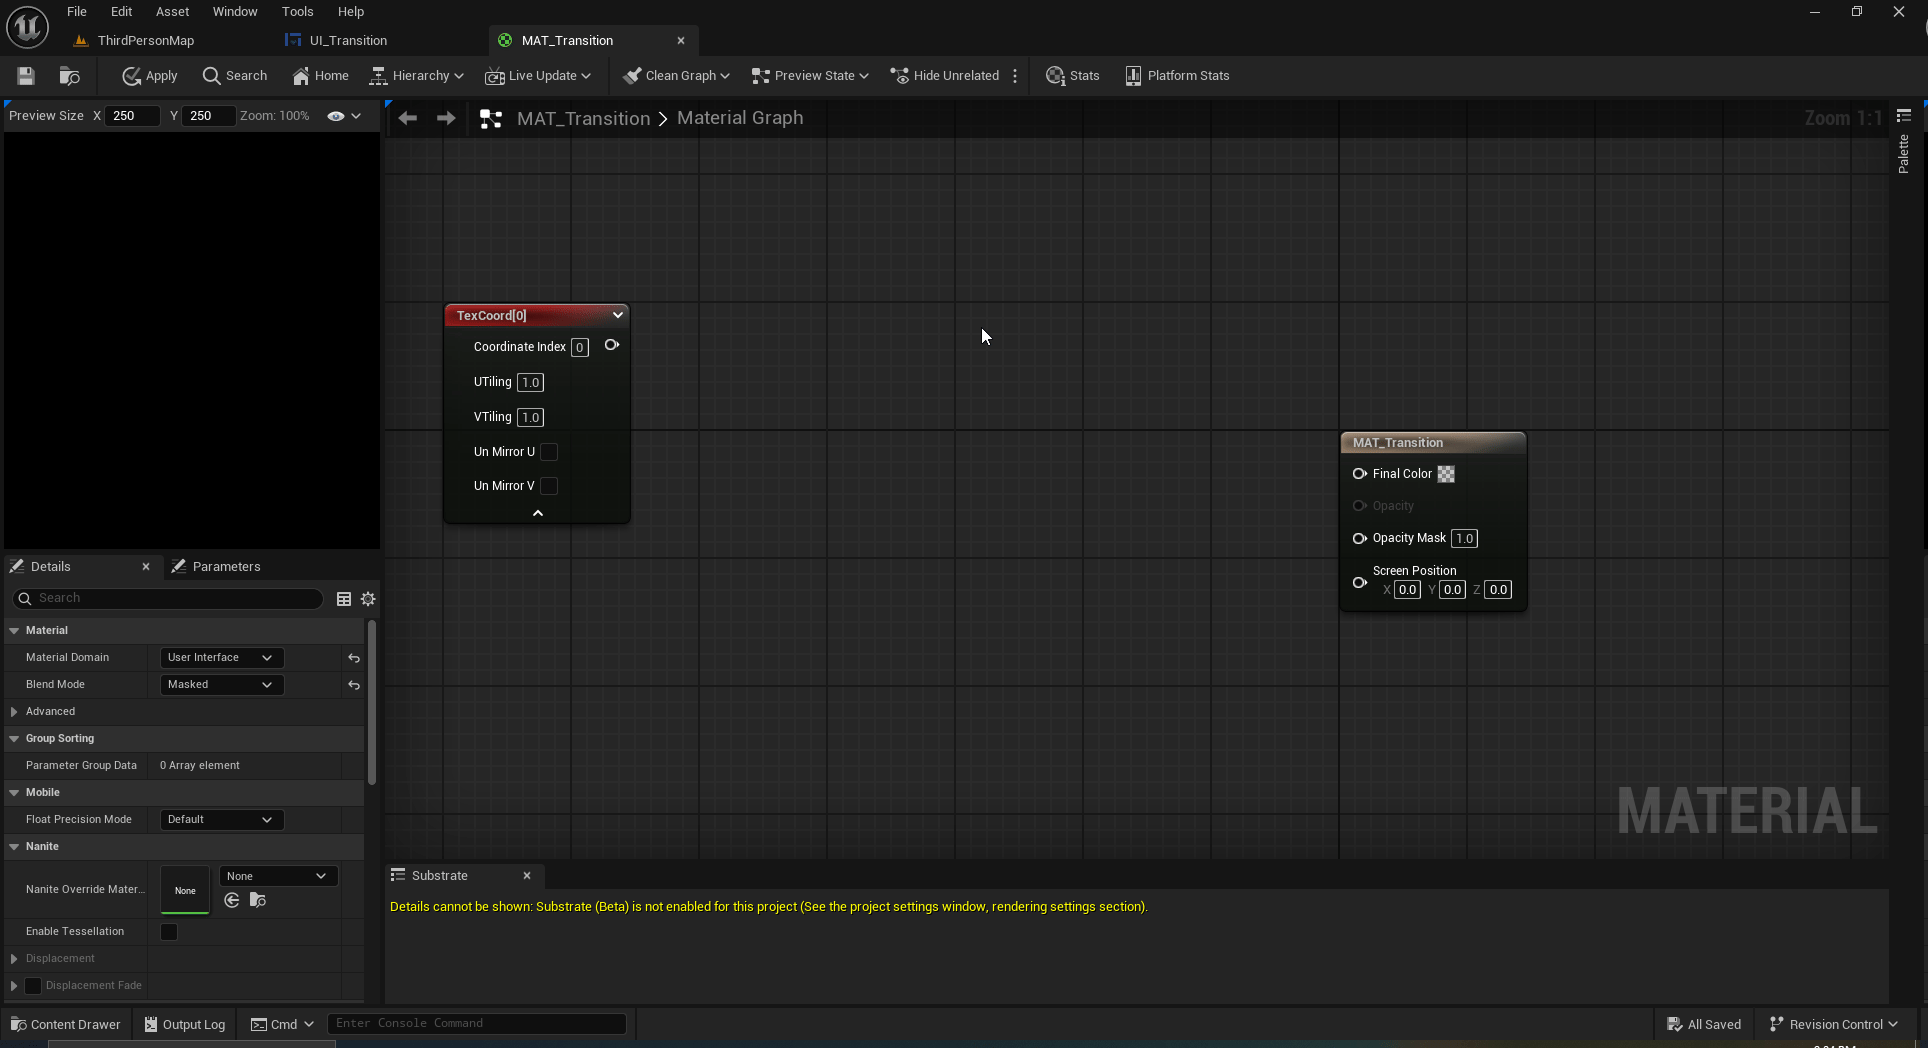Switch to the Parameters tab
1928x1048 pixels.
pyautogui.click(x=216, y=566)
